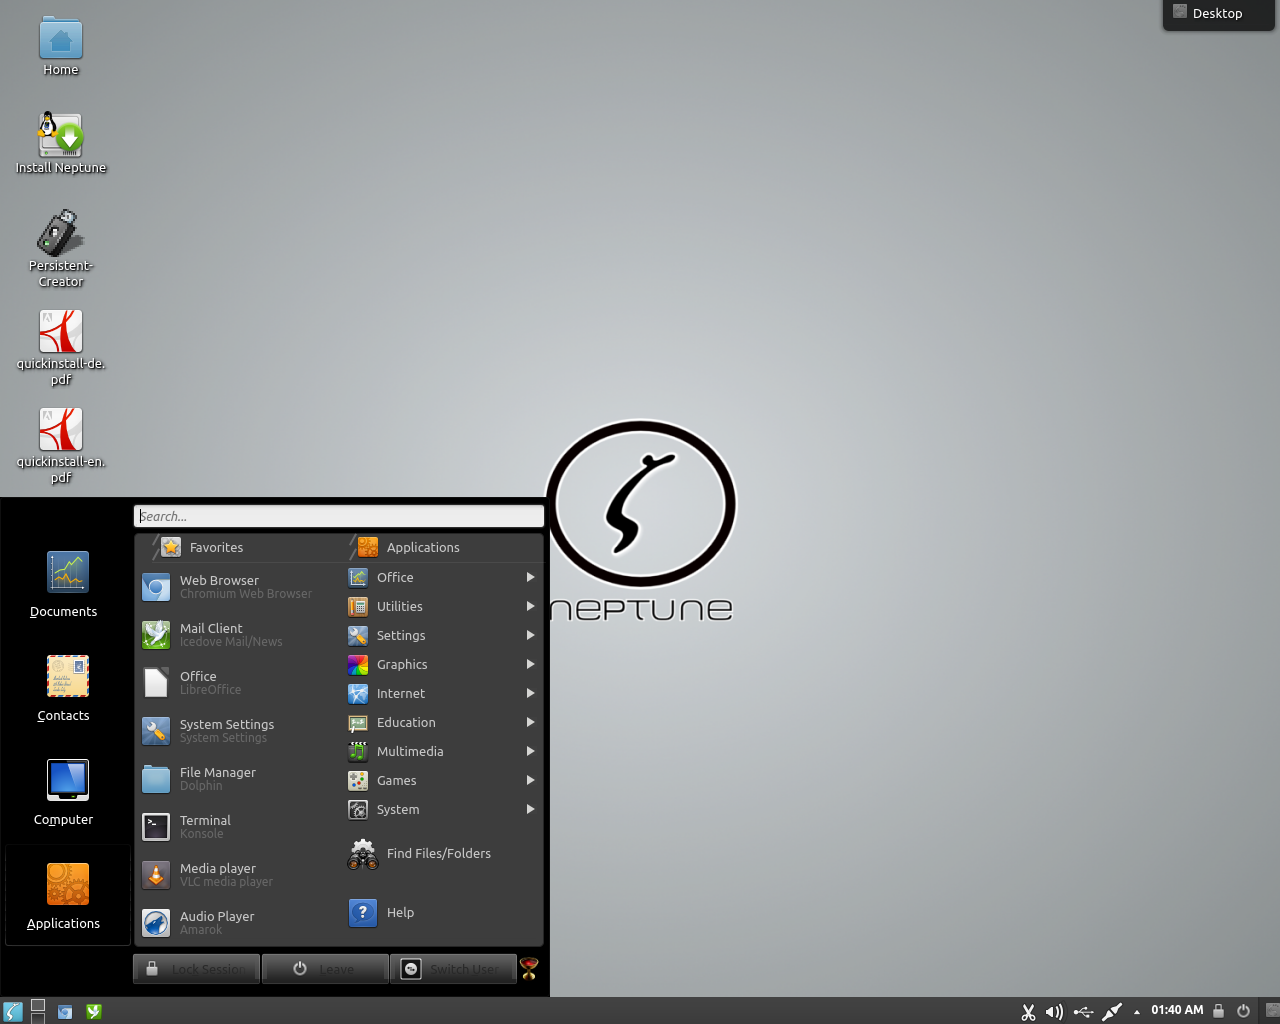Click the blue quick-launch icon in taskbar
Viewport: 1280px width, 1024px height.
(x=65, y=1011)
